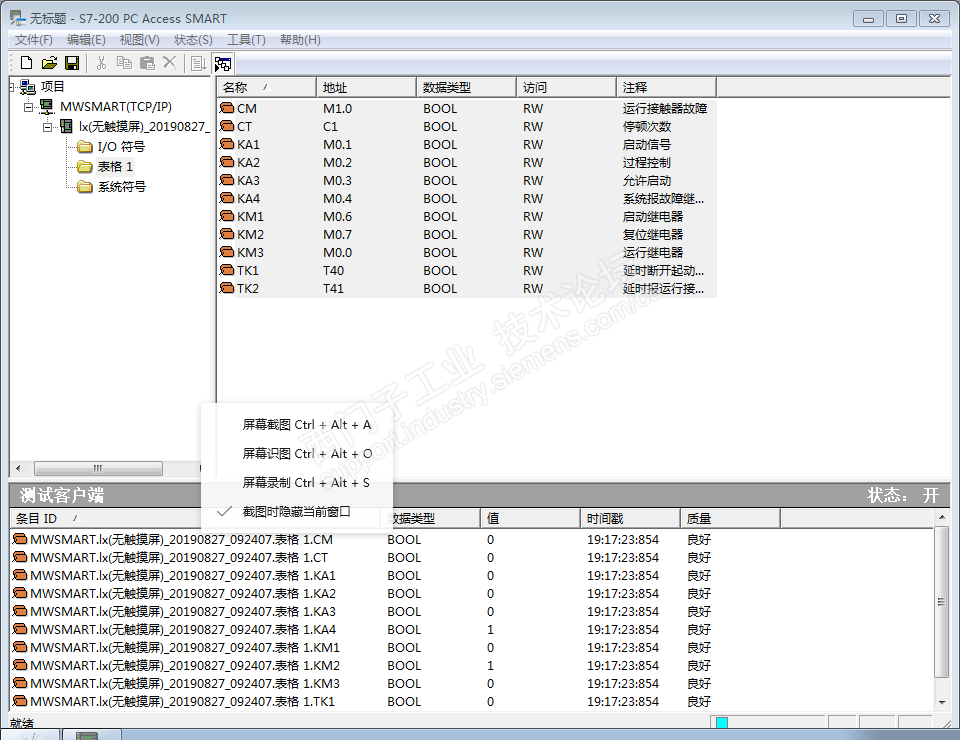
Task: Select the 表格 1 tree folder
Action: 114,166
